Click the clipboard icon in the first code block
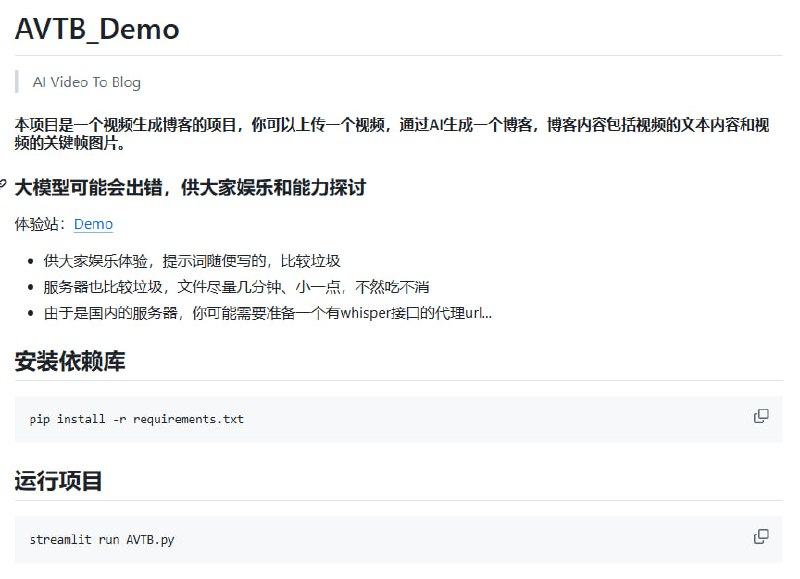Screen dimensions: 800x579 point(761,414)
